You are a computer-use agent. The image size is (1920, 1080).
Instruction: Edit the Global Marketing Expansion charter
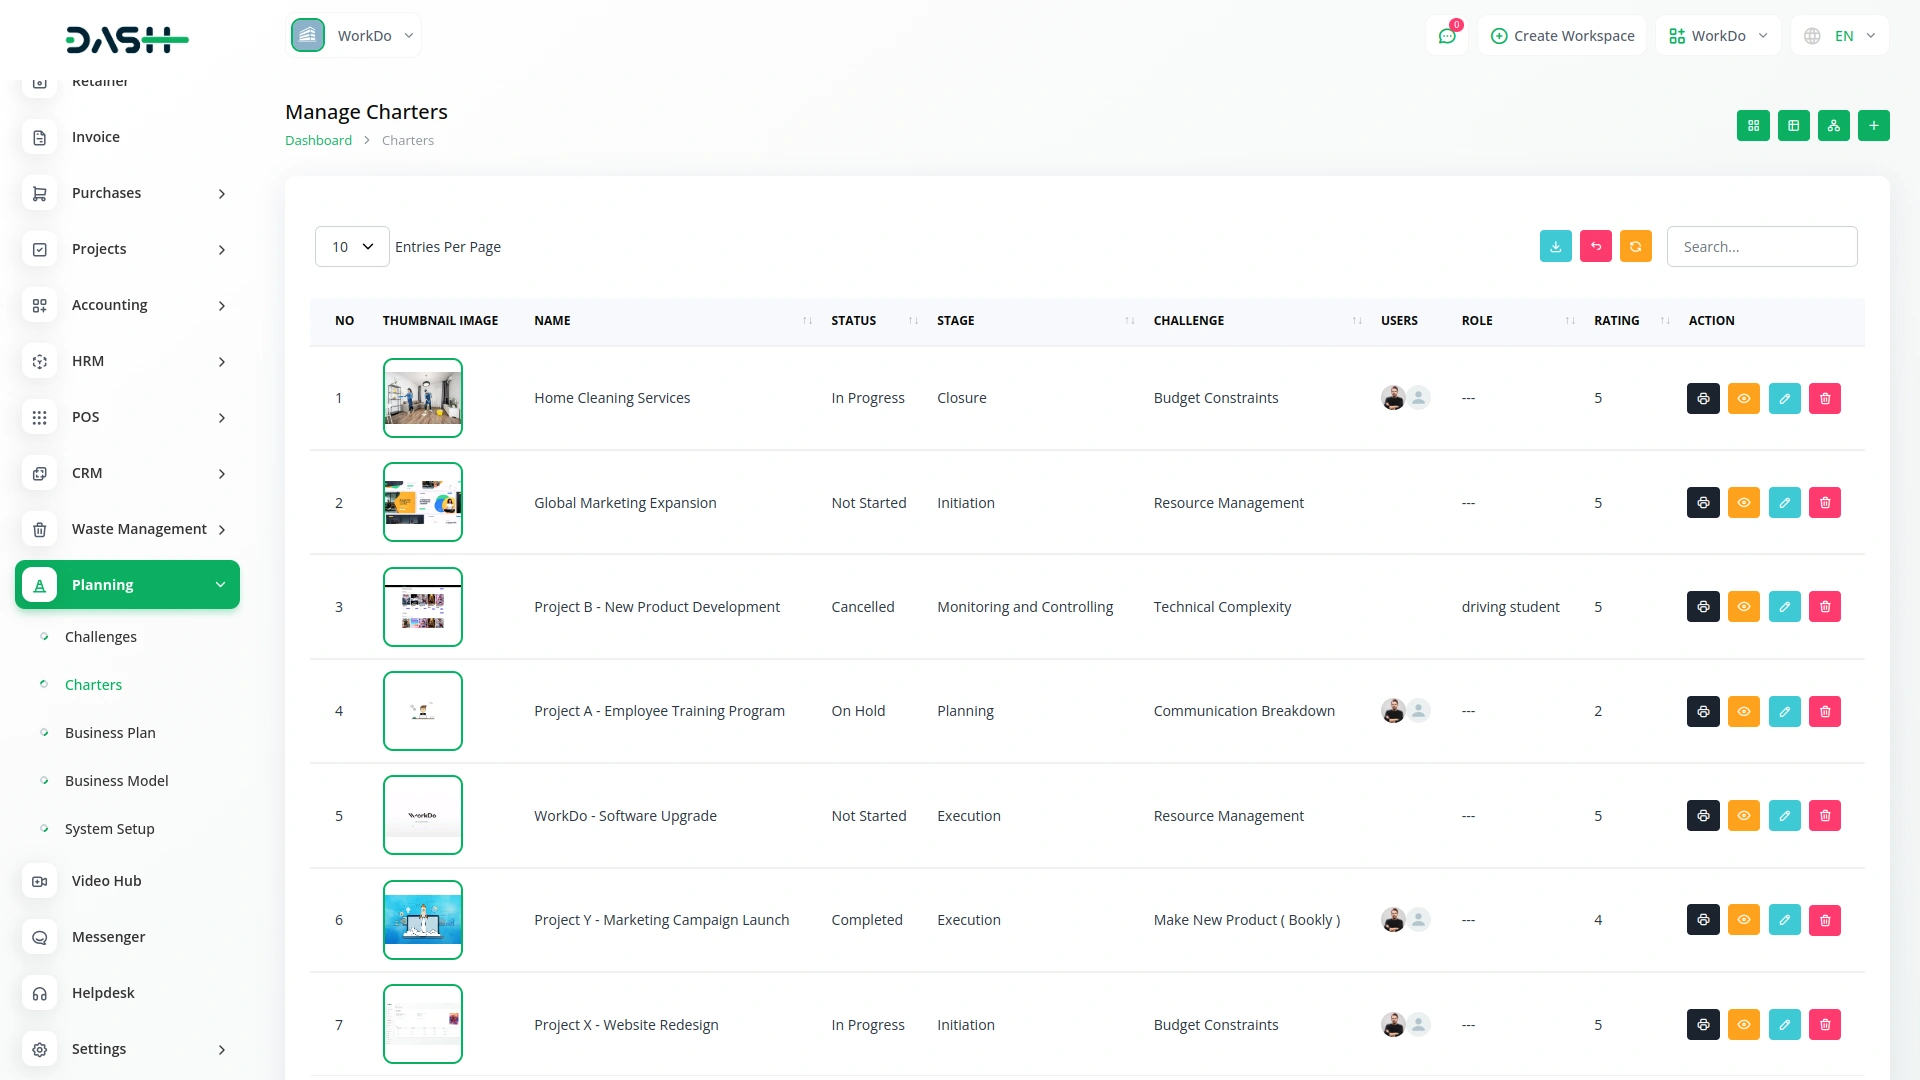point(1784,503)
